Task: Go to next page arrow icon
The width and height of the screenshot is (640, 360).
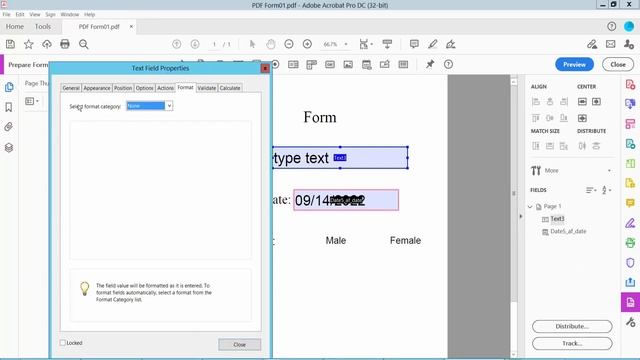Action: click(x=195, y=44)
